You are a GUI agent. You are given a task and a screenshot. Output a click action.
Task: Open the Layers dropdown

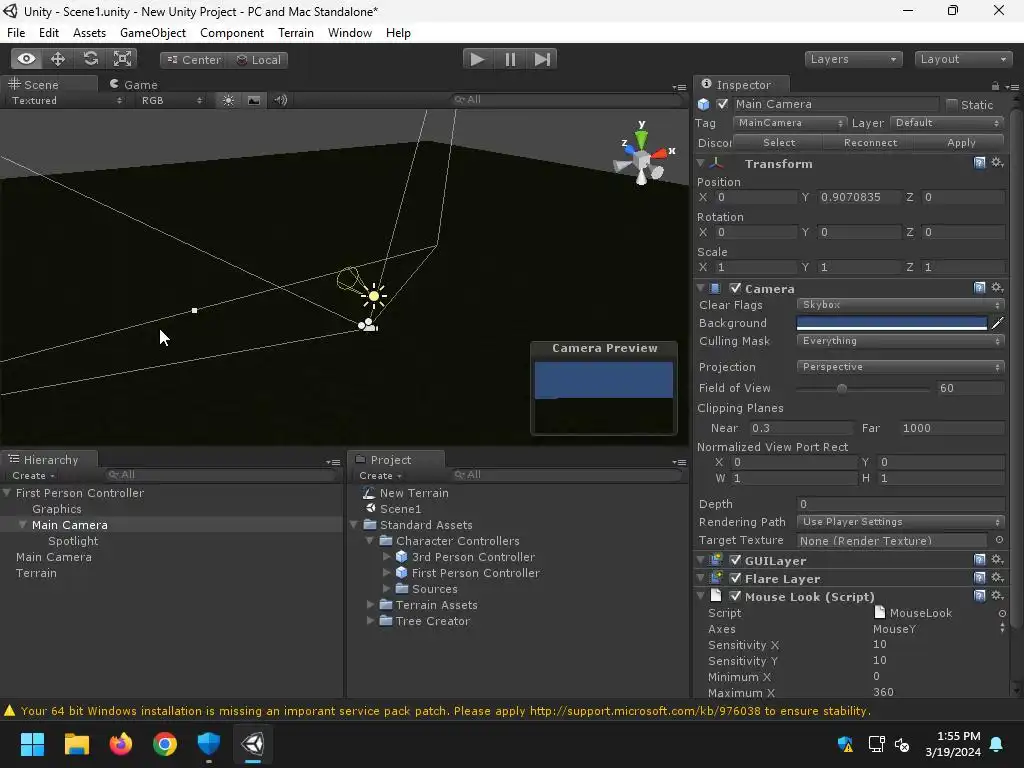click(x=853, y=59)
